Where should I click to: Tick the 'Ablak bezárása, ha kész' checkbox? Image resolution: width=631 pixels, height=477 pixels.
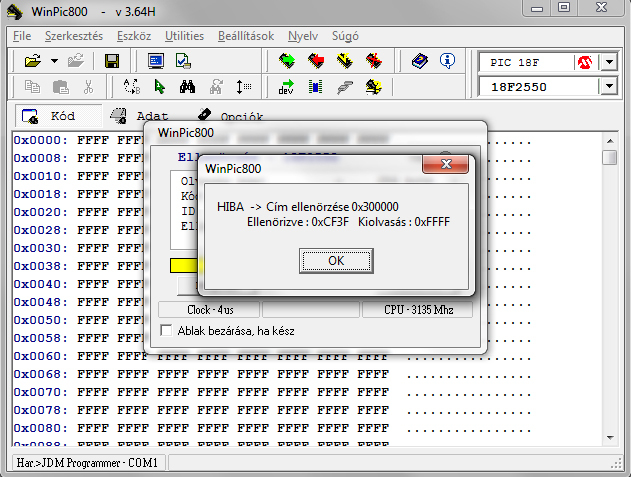166,330
